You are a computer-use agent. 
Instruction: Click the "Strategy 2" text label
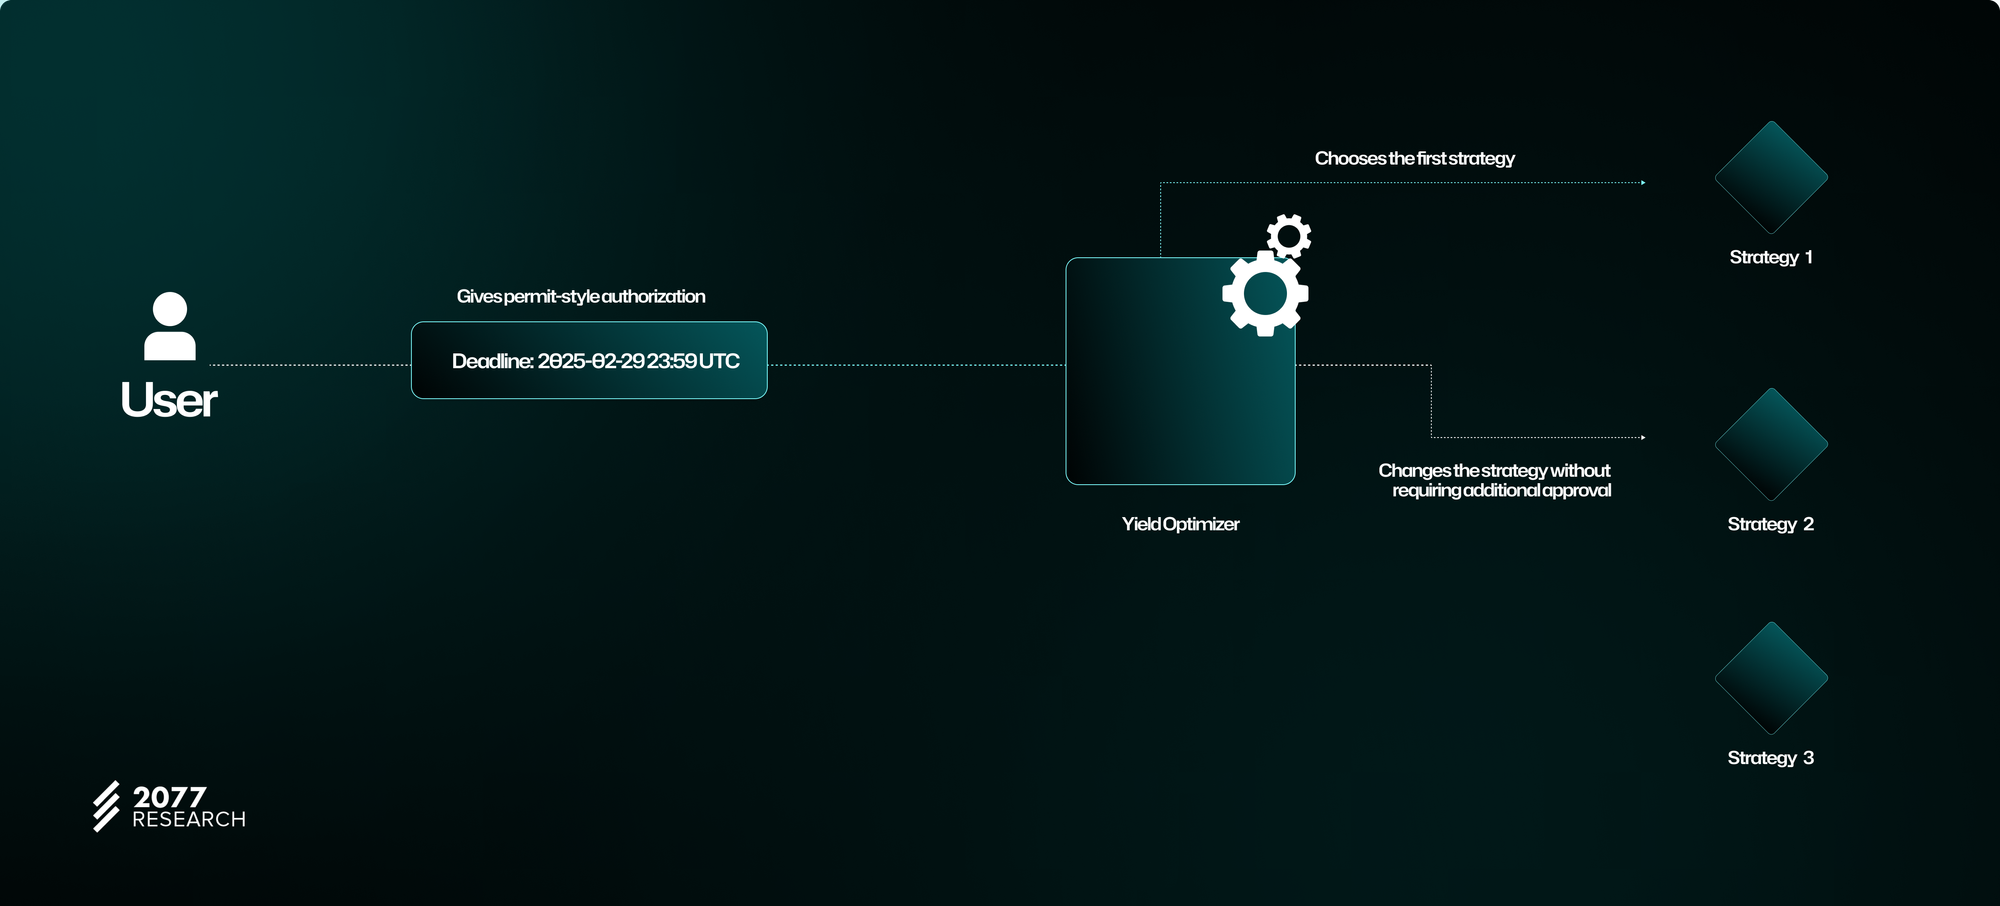point(1770,524)
